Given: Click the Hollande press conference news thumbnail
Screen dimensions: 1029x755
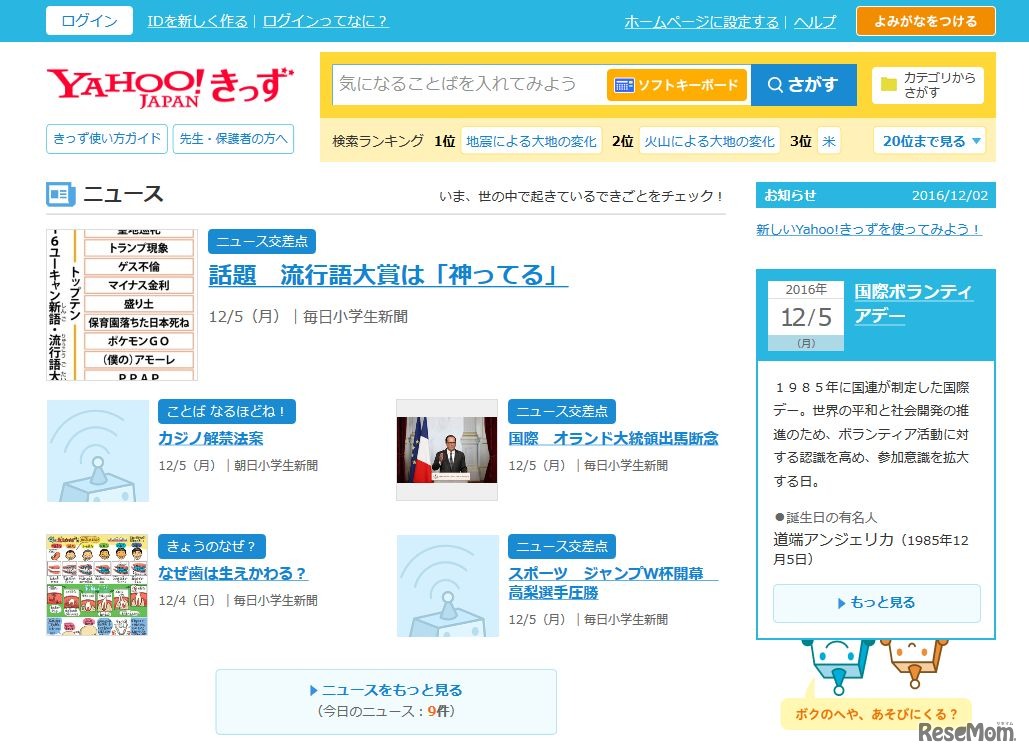Looking at the screenshot, I should point(447,450).
